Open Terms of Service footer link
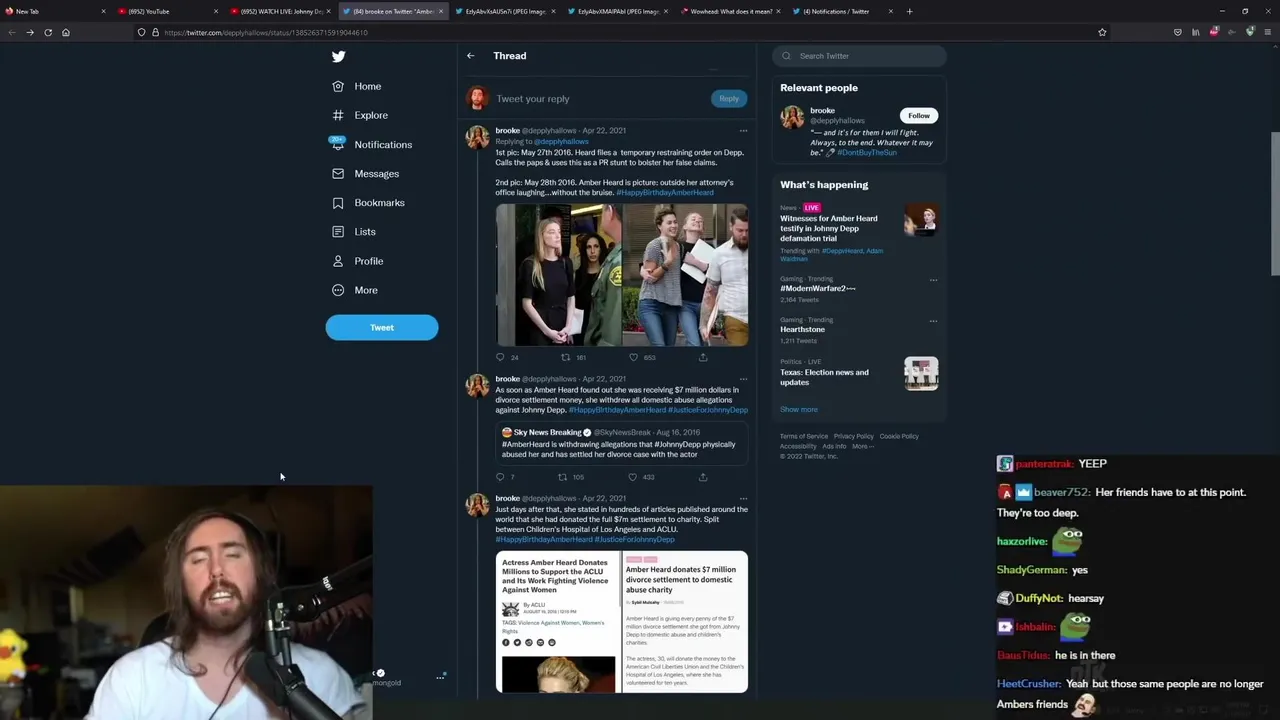The height and width of the screenshot is (720, 1280). [804, 436]
